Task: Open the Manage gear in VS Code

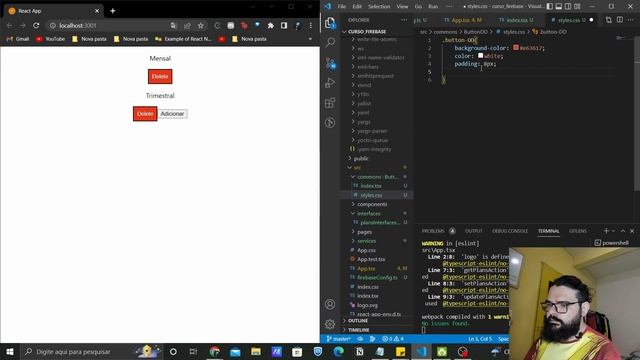Action: click(330, 324)
